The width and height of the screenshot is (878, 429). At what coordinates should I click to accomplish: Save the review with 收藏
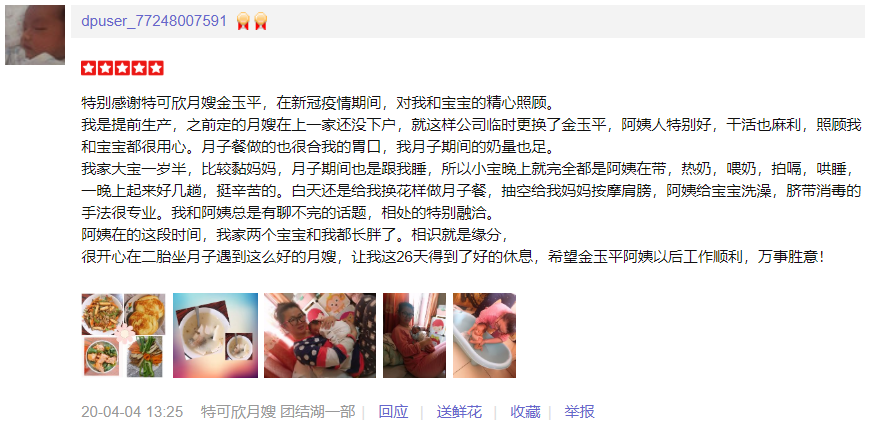(x=525, y=412)
